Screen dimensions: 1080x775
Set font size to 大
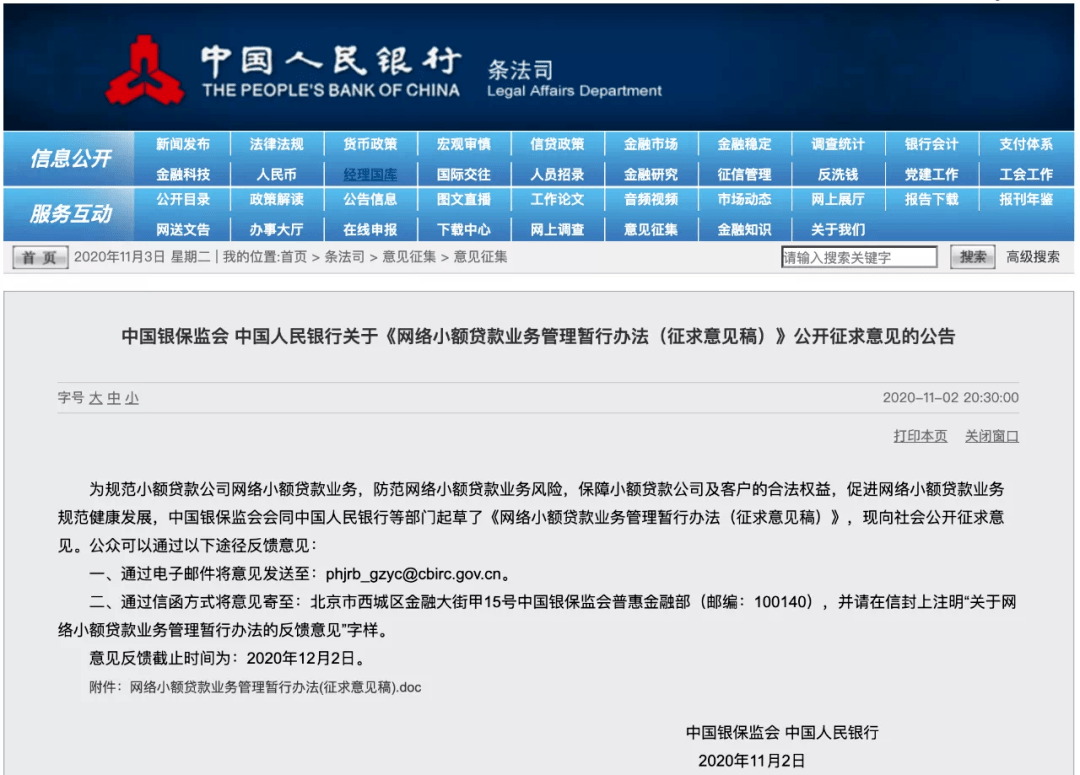pos(95,398)
